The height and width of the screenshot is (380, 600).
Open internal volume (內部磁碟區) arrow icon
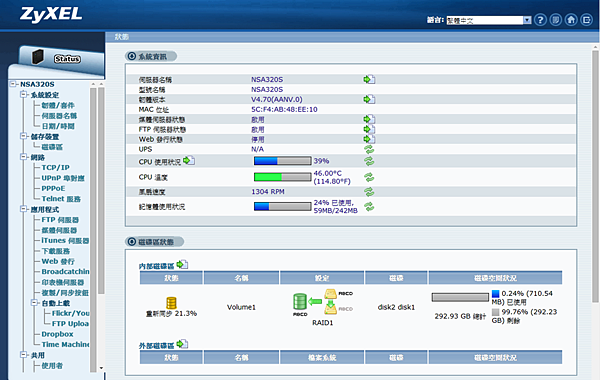pyautogui.click(x=182, y=264)
